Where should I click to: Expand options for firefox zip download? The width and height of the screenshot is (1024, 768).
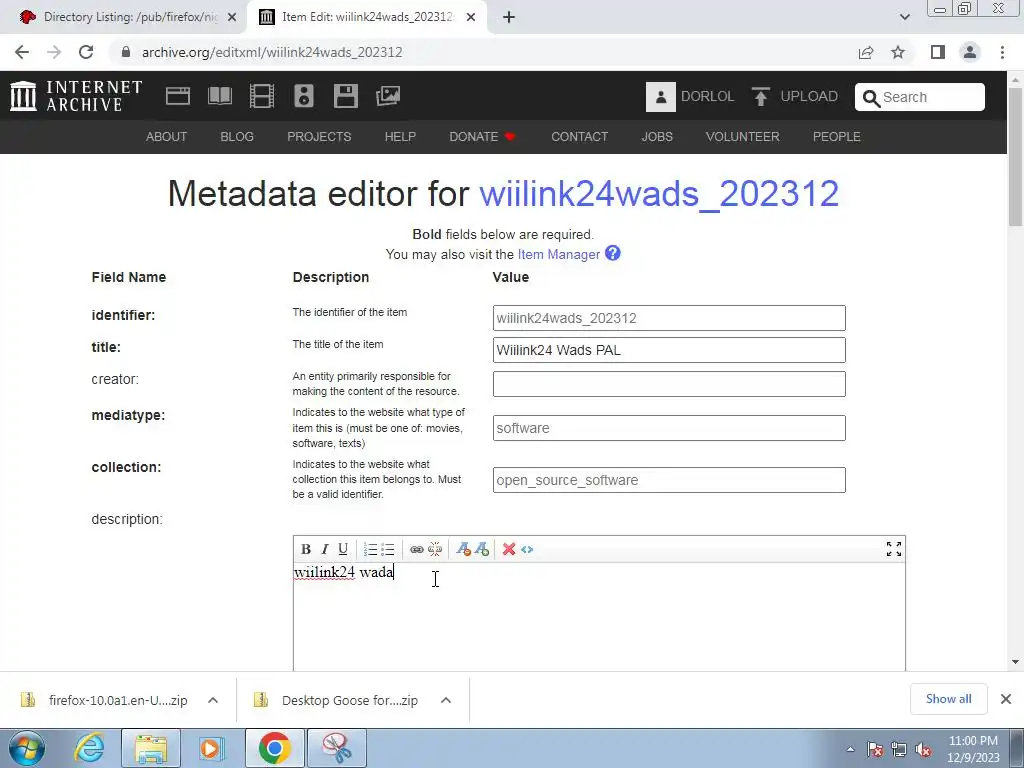213,700
